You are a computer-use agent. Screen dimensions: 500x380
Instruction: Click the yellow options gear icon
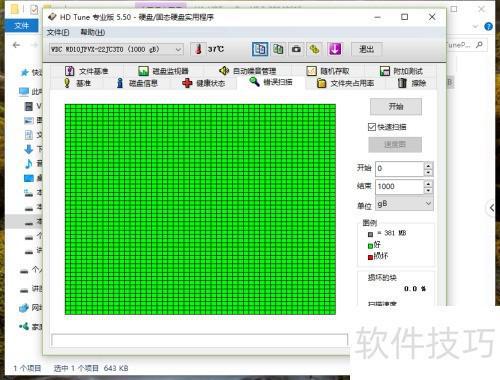(x=314, y=49)
